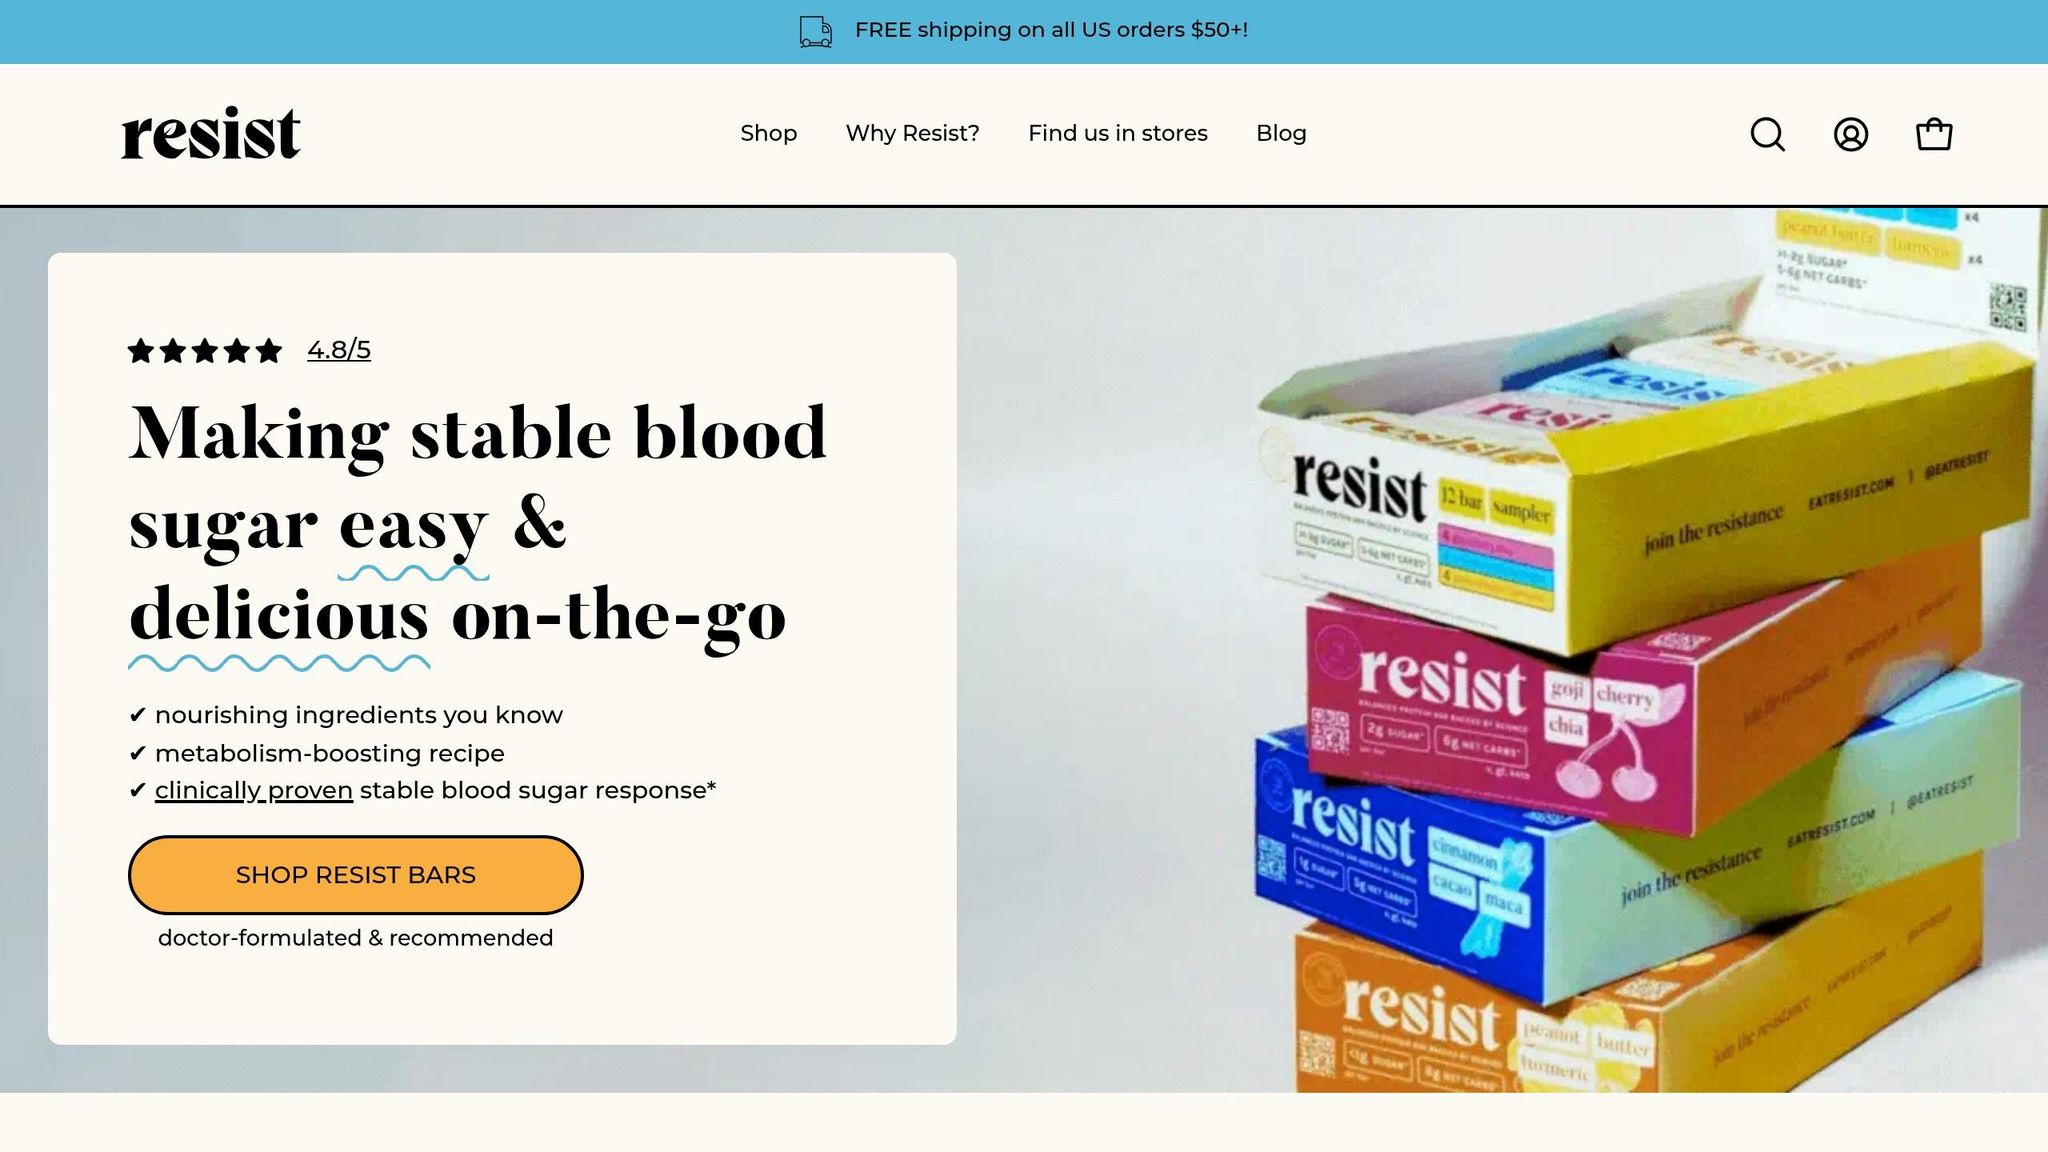Click the doctor-formulated & recommended text
2048x1152 pixels.
click(355, 938)
